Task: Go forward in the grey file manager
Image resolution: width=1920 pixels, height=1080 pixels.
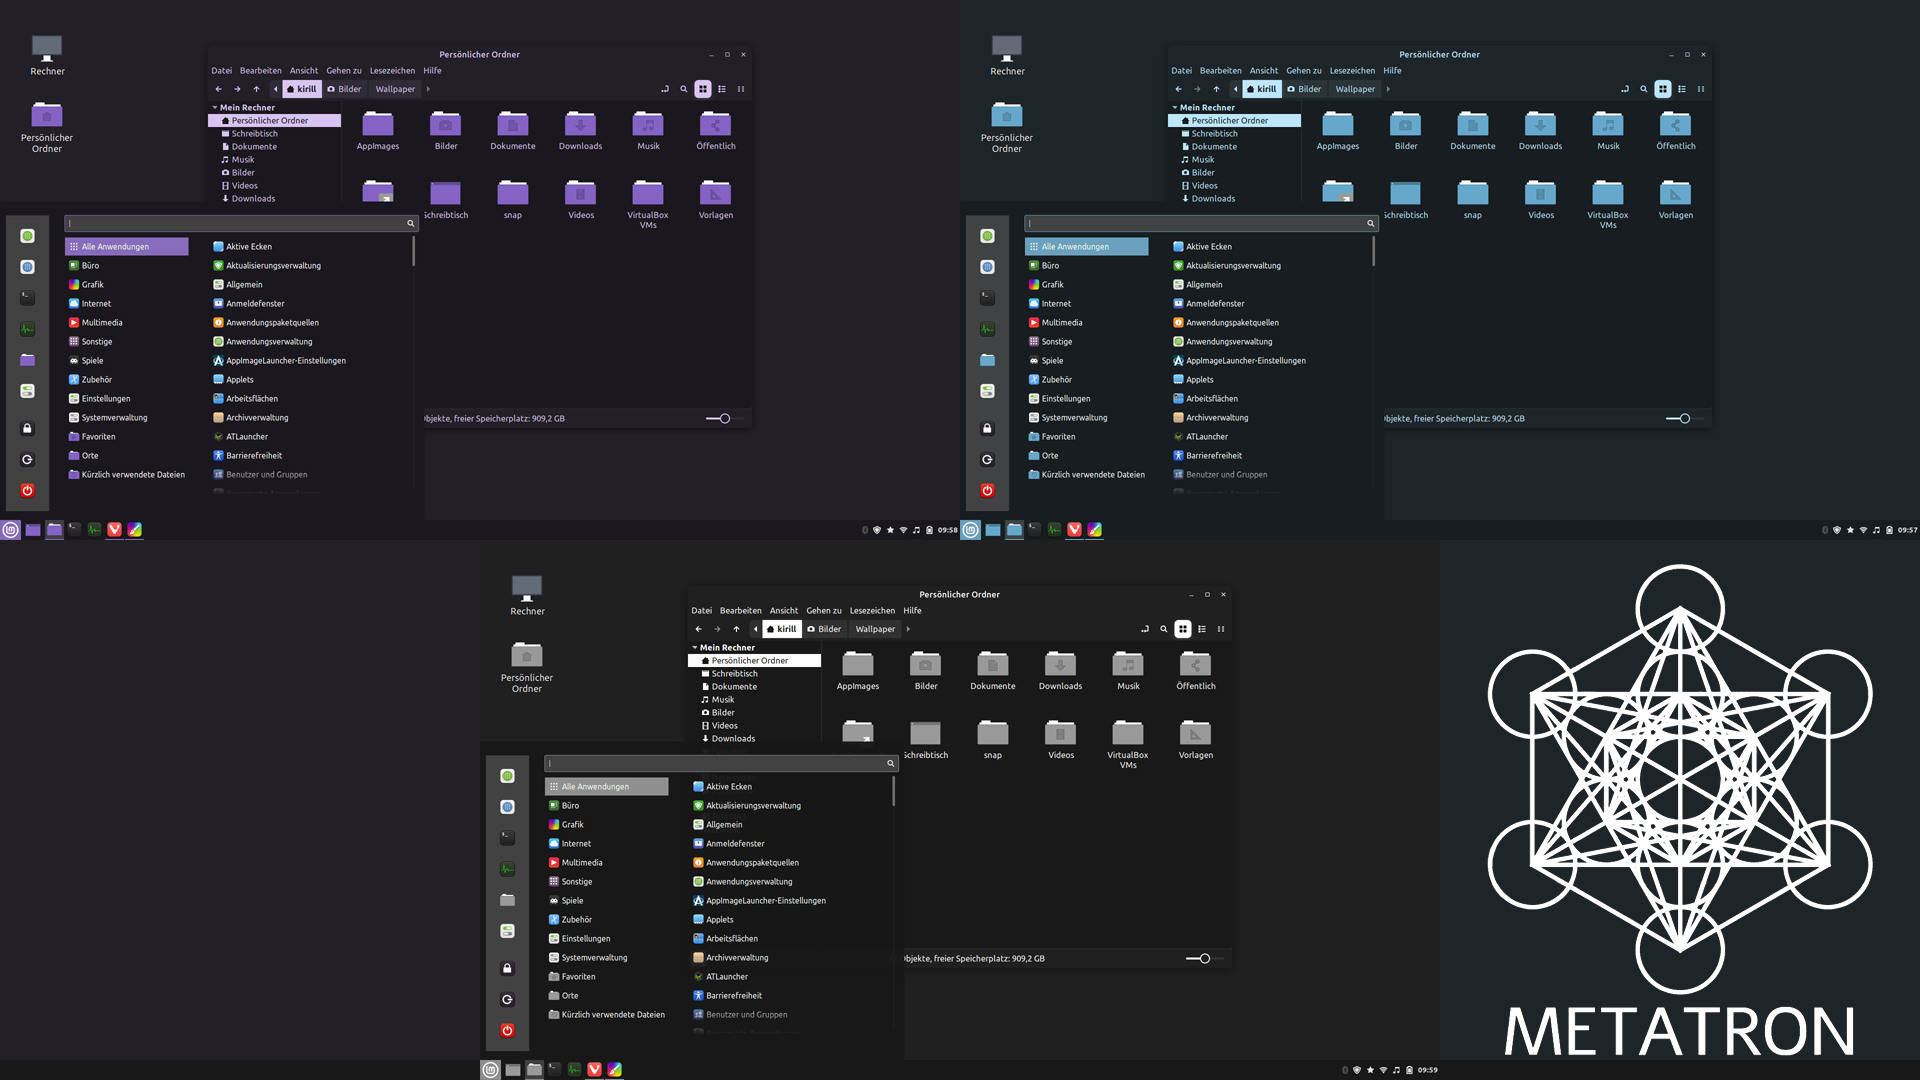Action: (x=717, y=629)
